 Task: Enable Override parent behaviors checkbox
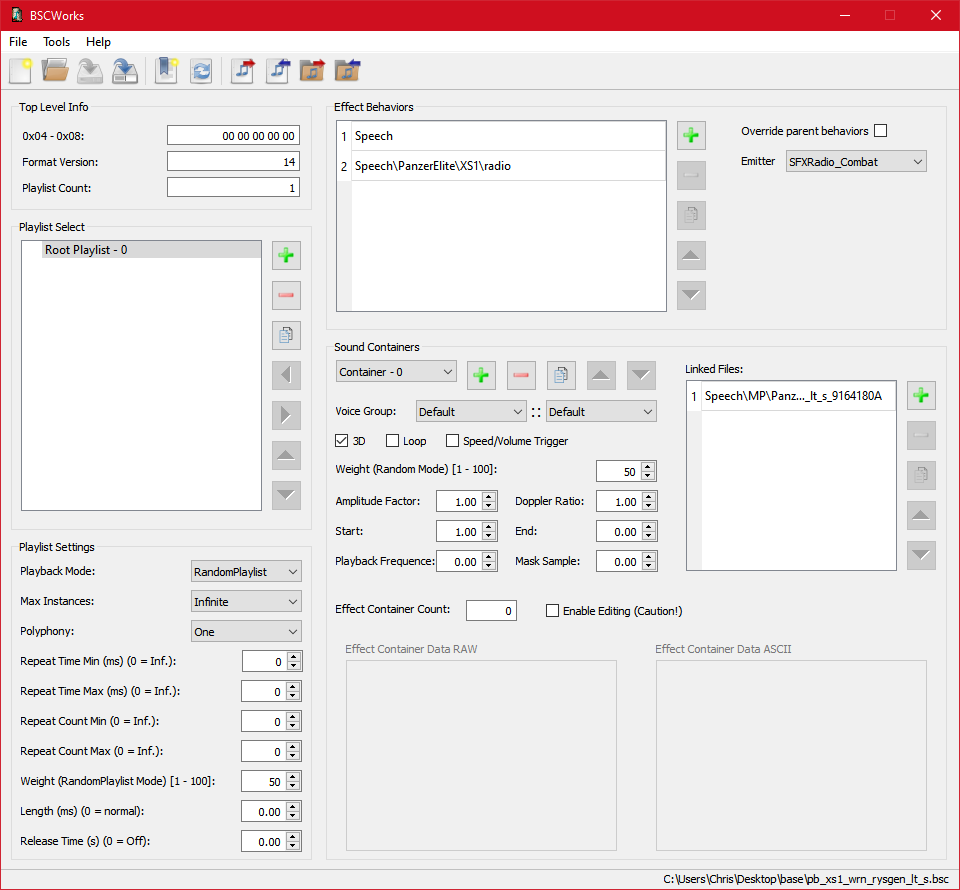click(x=880, y=130)
